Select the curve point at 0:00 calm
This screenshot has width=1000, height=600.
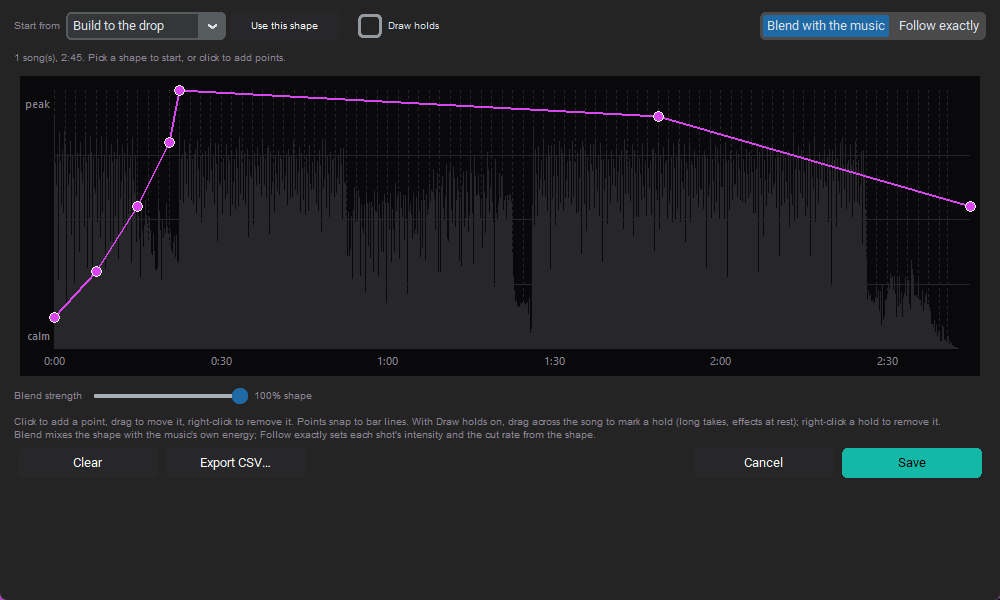pos(55,318)
